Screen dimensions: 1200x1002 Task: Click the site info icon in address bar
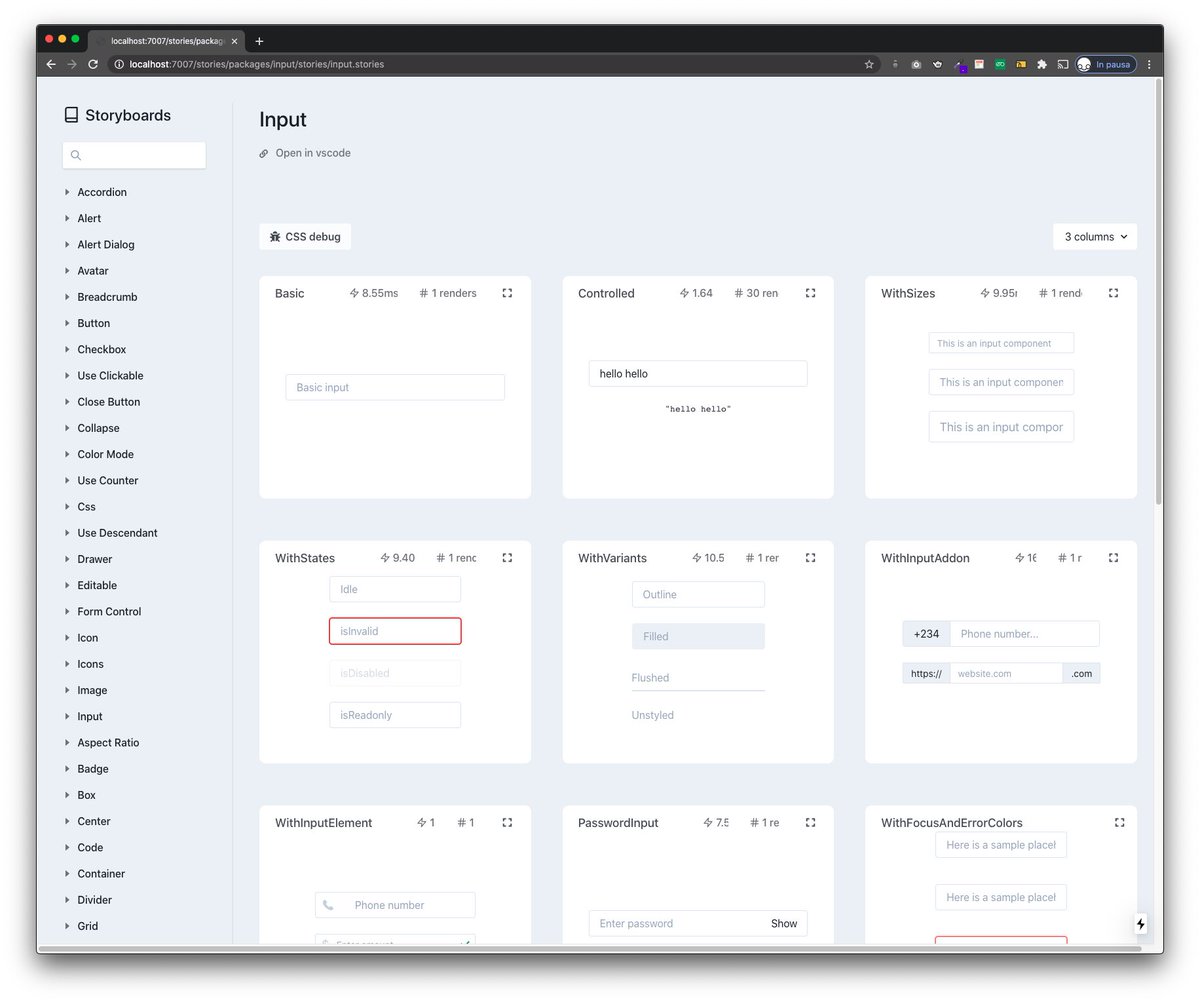119,64
